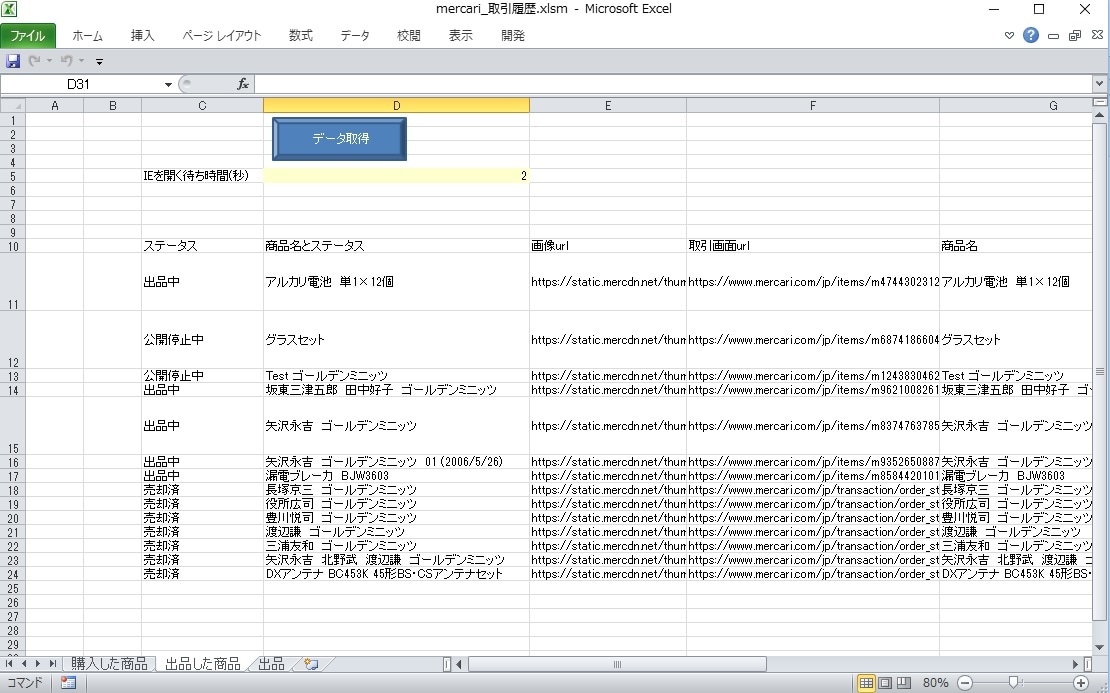Viewport: 1110px width, 693px height.
Task: Click the 漏電ブレーカ BJW3603 cell in column D
Action: pyautogui.click(x=396, y=476)
